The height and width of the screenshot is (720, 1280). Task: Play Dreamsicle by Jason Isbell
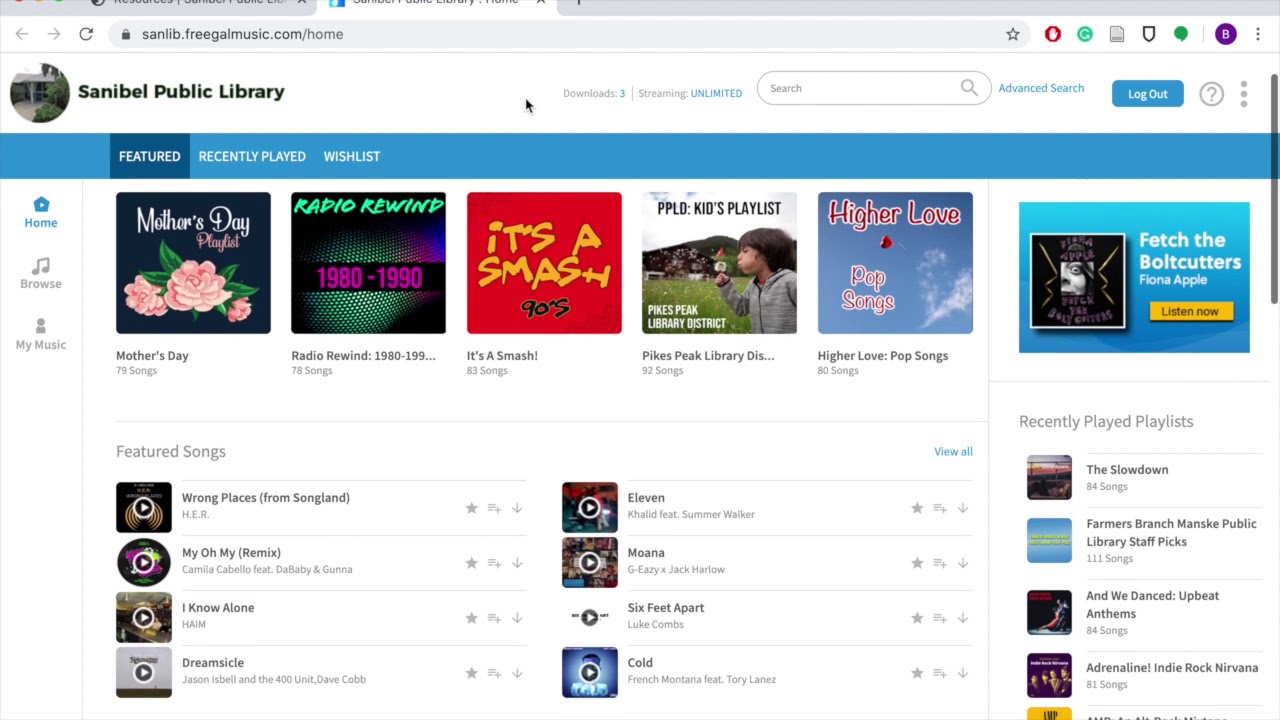click(x=144, y=673)
